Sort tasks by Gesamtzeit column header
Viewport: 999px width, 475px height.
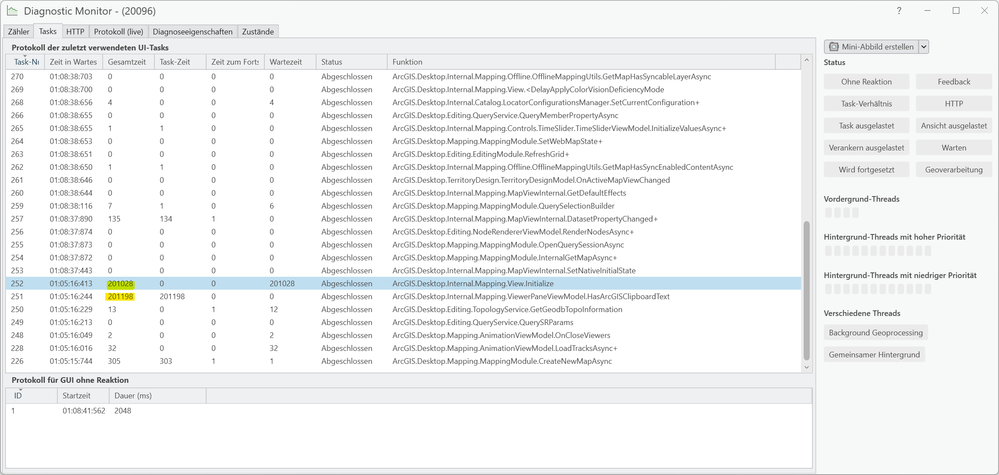pos(128,62)
